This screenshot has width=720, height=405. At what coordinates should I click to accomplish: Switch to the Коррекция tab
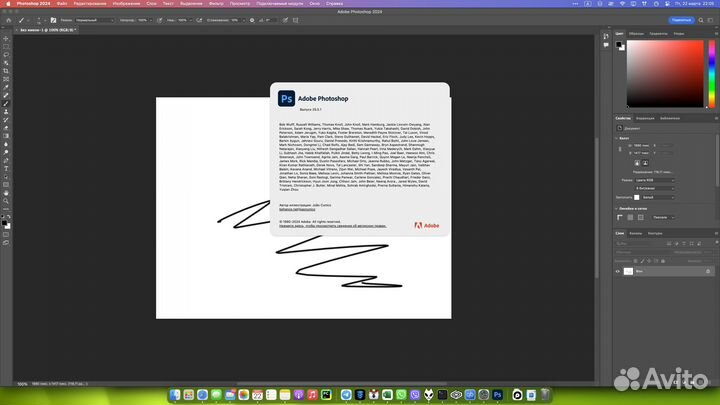click(x=645, y=118)
